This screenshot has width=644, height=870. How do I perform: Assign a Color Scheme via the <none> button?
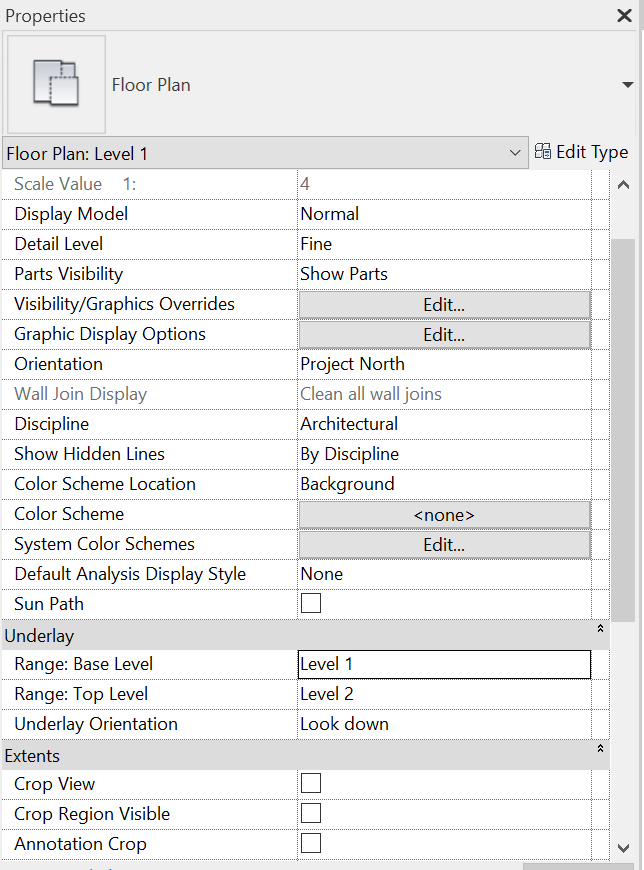point(443,513)
